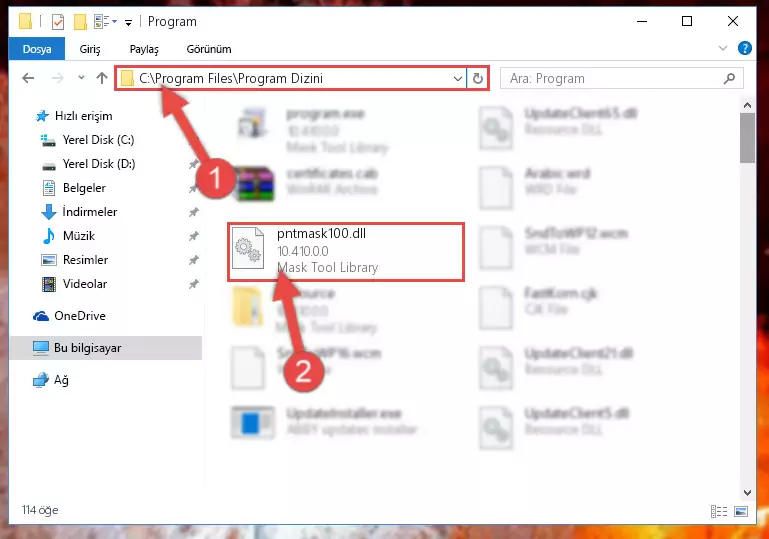
Task: Select Bu bilgisayar in navigation pane
Action: (x=106, y=348)
